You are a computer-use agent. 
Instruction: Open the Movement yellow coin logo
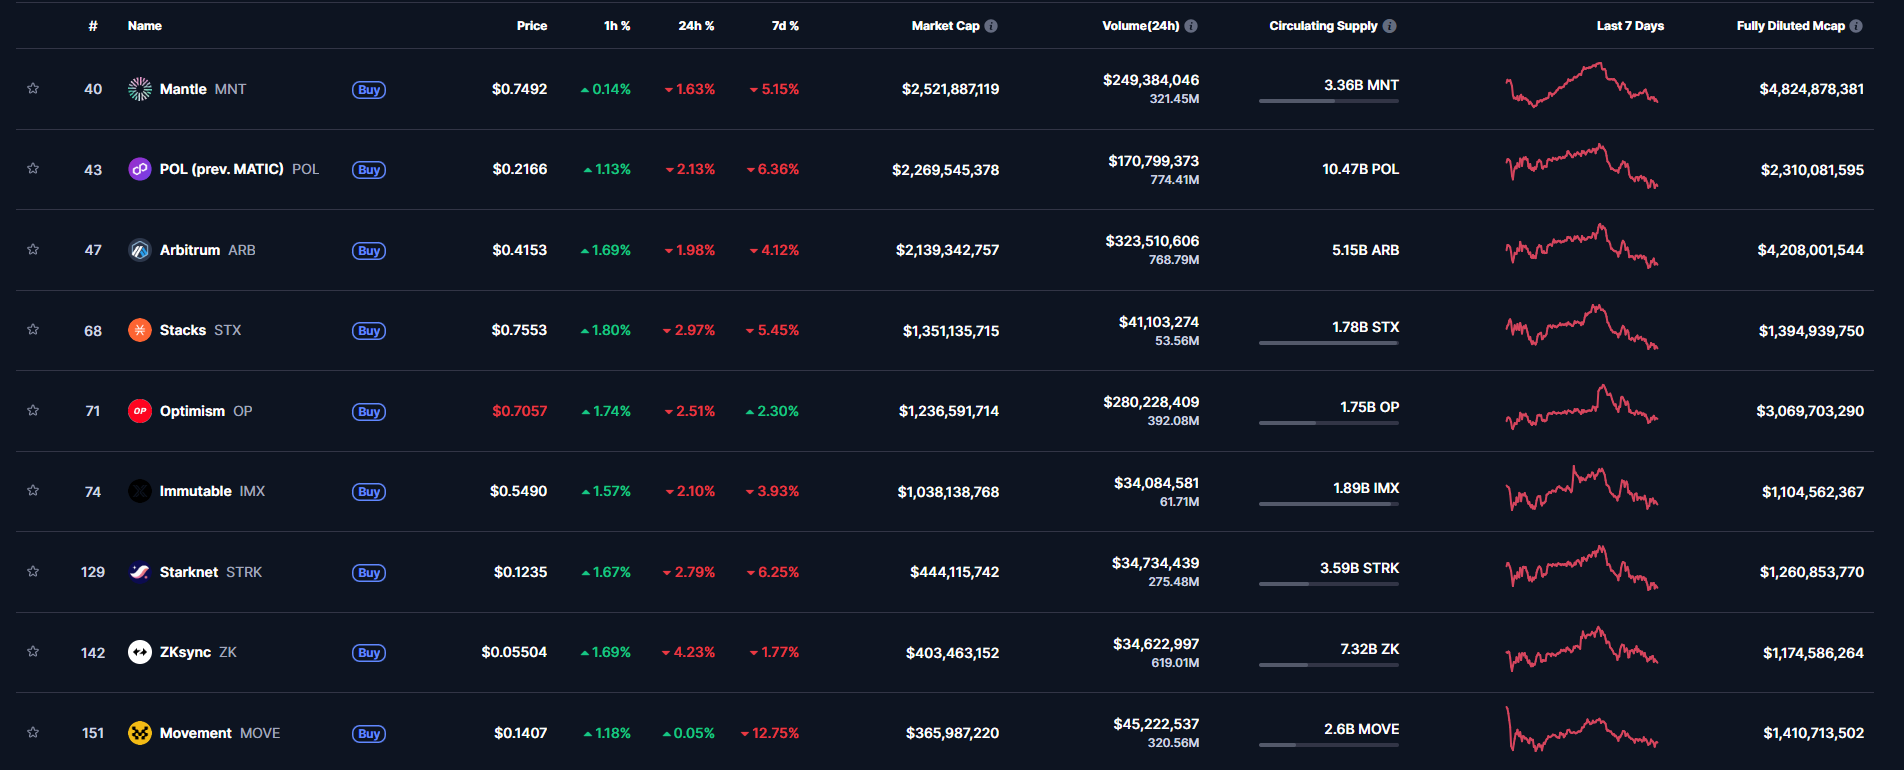click(140, 733)
